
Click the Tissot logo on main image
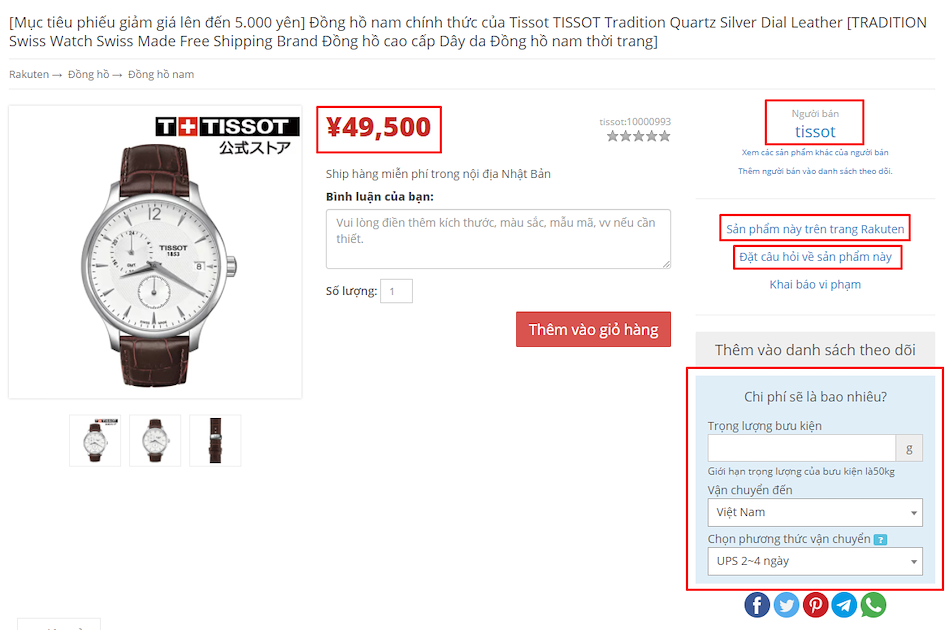pos(227,127)
